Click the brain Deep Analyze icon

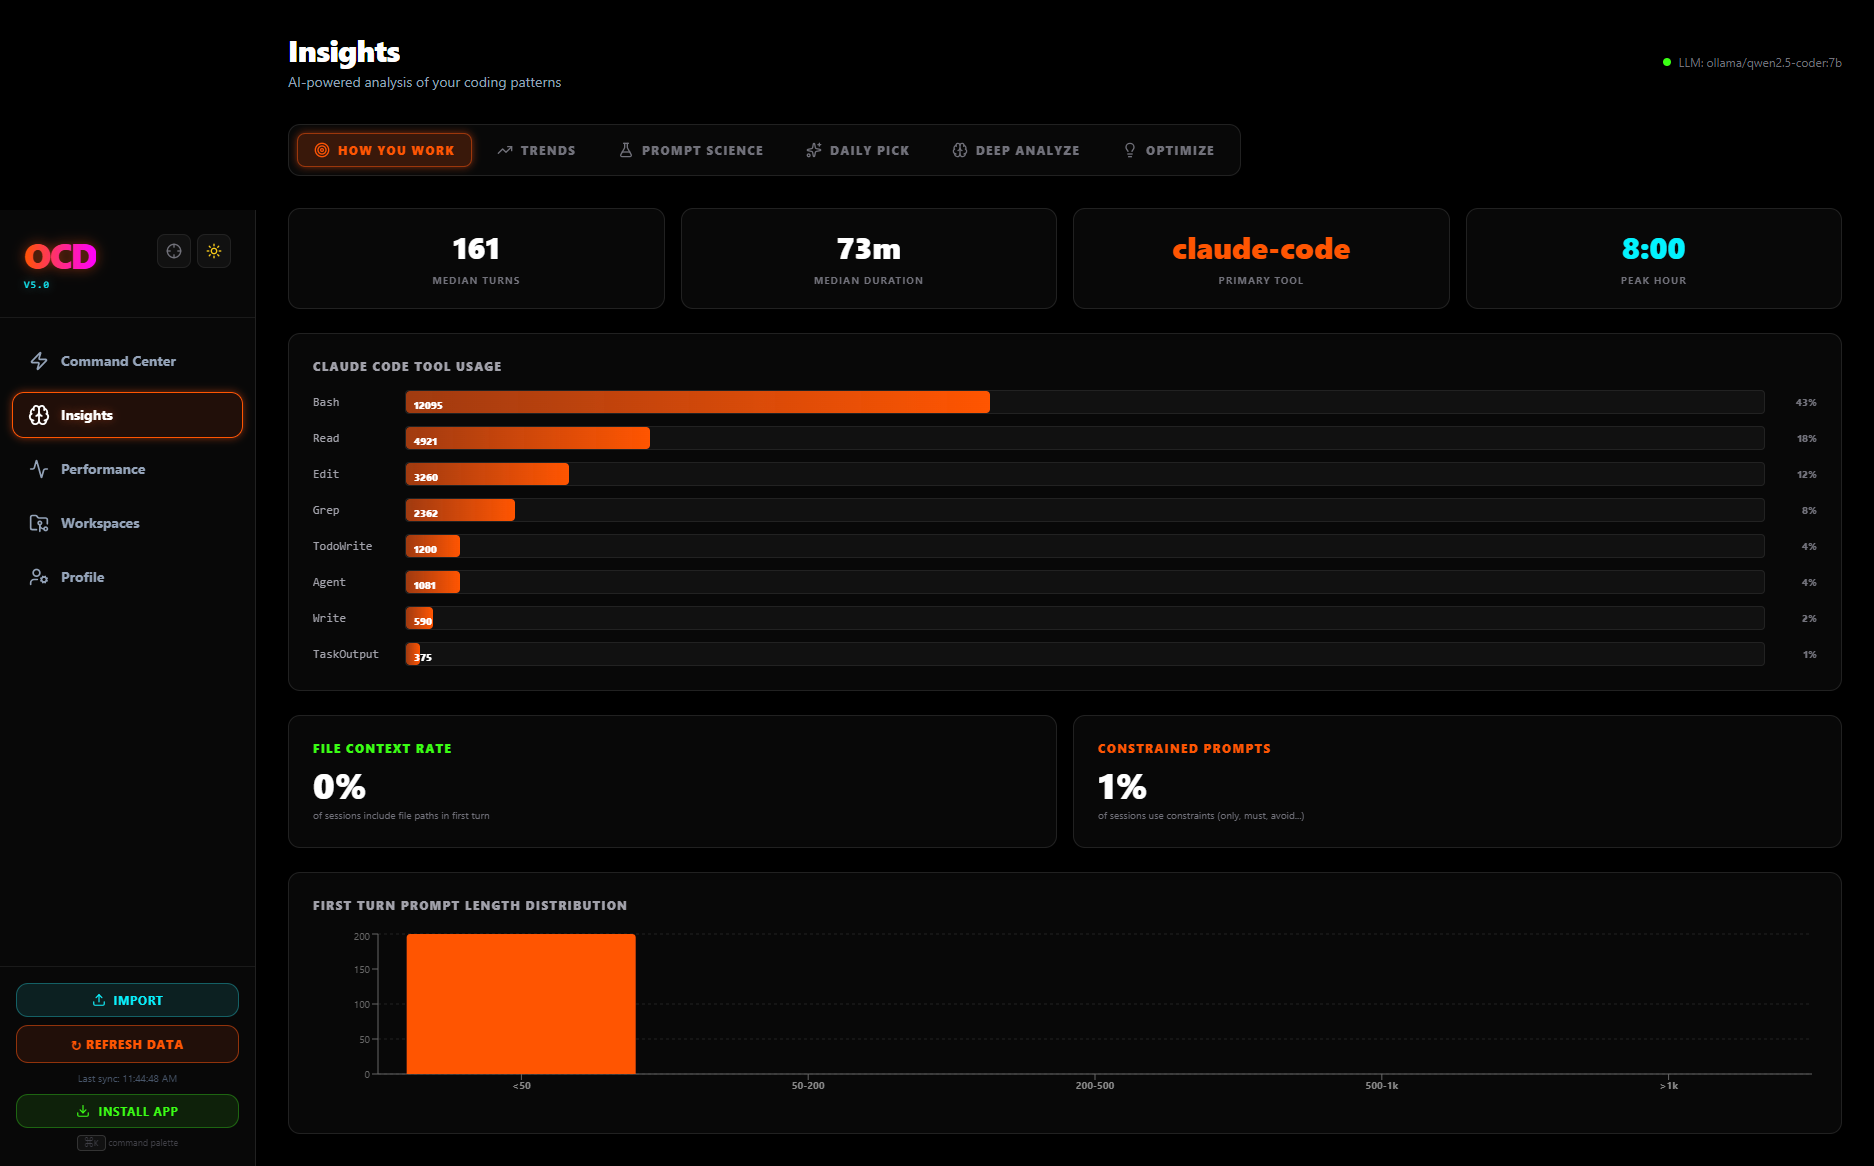pyautogui.click(x=960, y=150)
